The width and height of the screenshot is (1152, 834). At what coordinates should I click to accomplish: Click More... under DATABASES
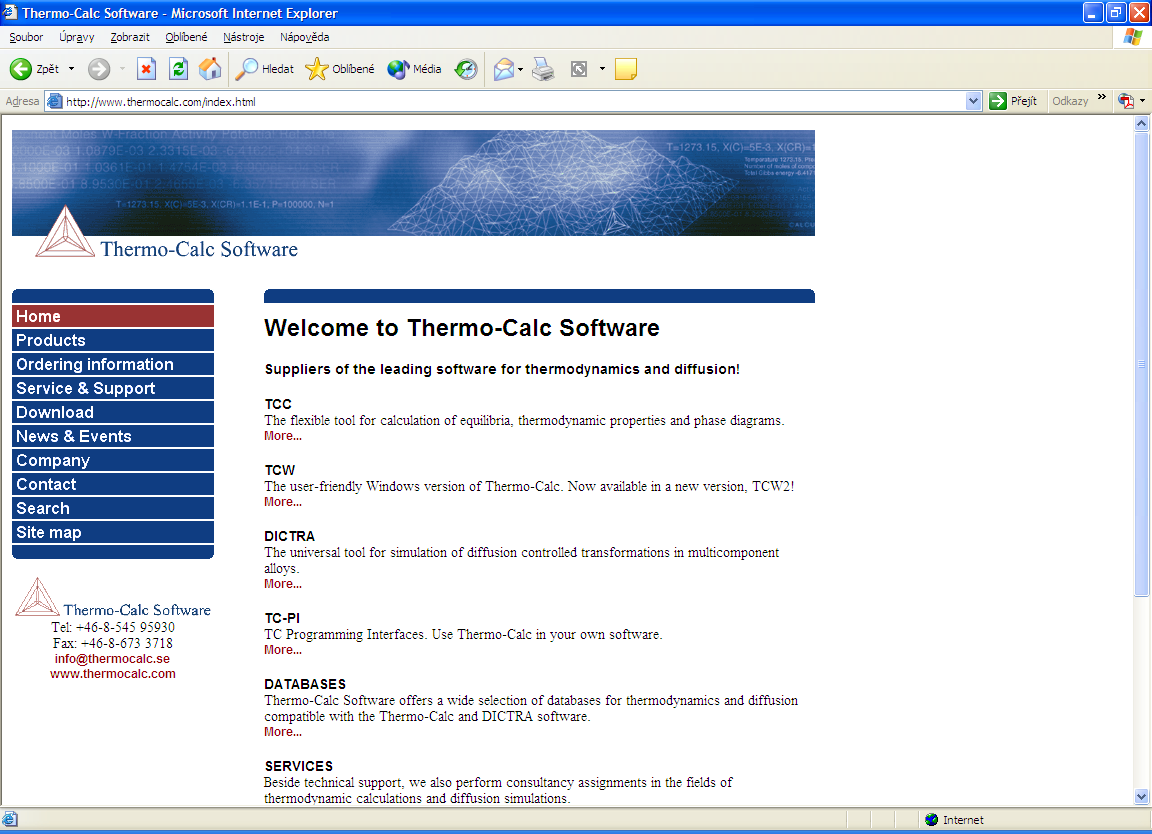click(283, 732)
